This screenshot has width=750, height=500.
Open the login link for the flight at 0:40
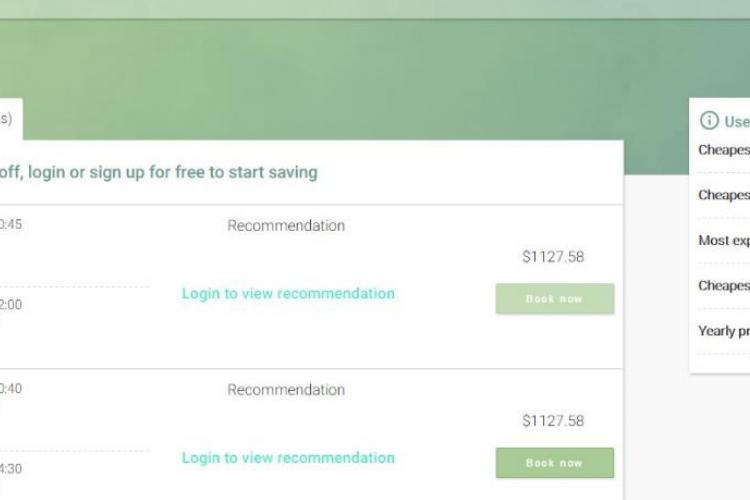point(288,457)
